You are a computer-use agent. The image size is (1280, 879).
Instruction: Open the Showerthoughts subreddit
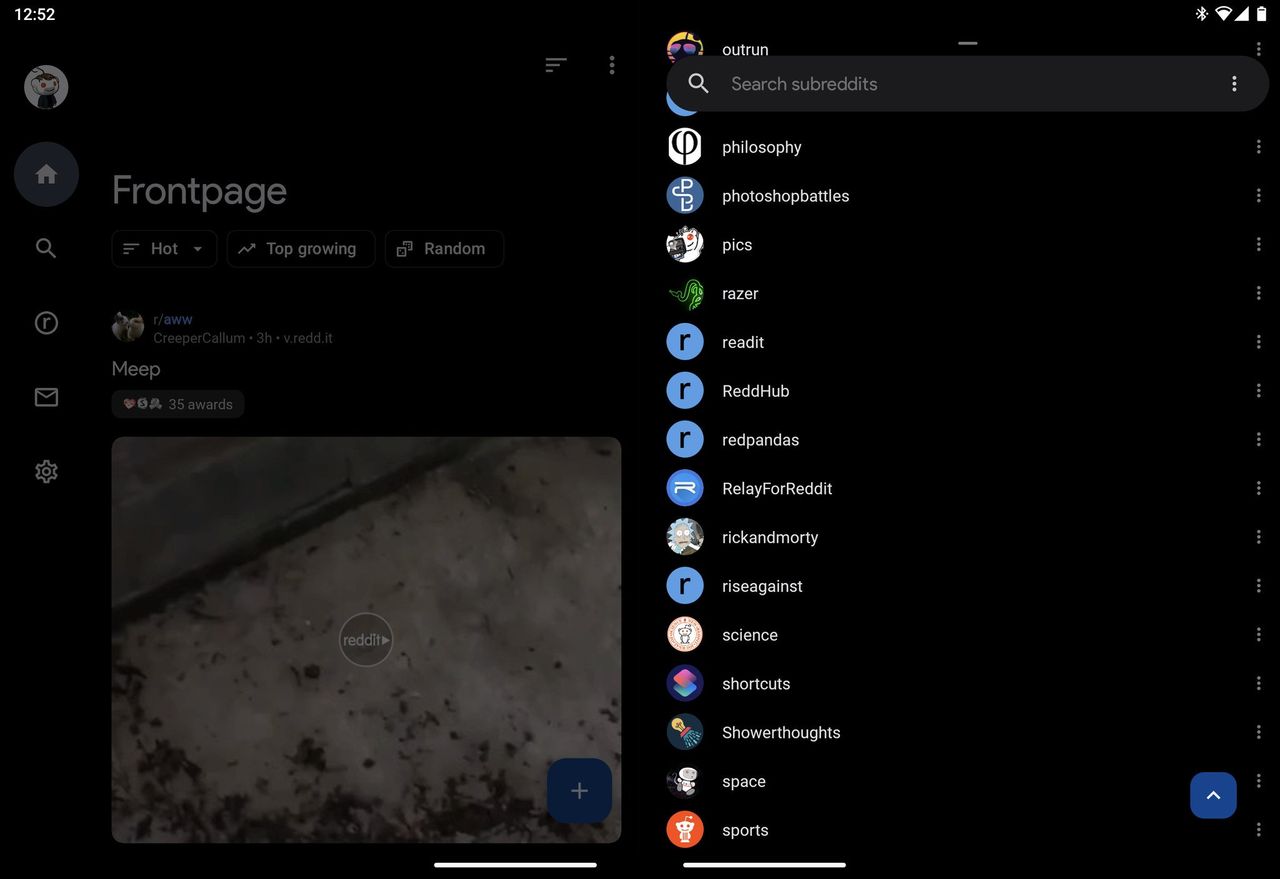coord(781,732)
